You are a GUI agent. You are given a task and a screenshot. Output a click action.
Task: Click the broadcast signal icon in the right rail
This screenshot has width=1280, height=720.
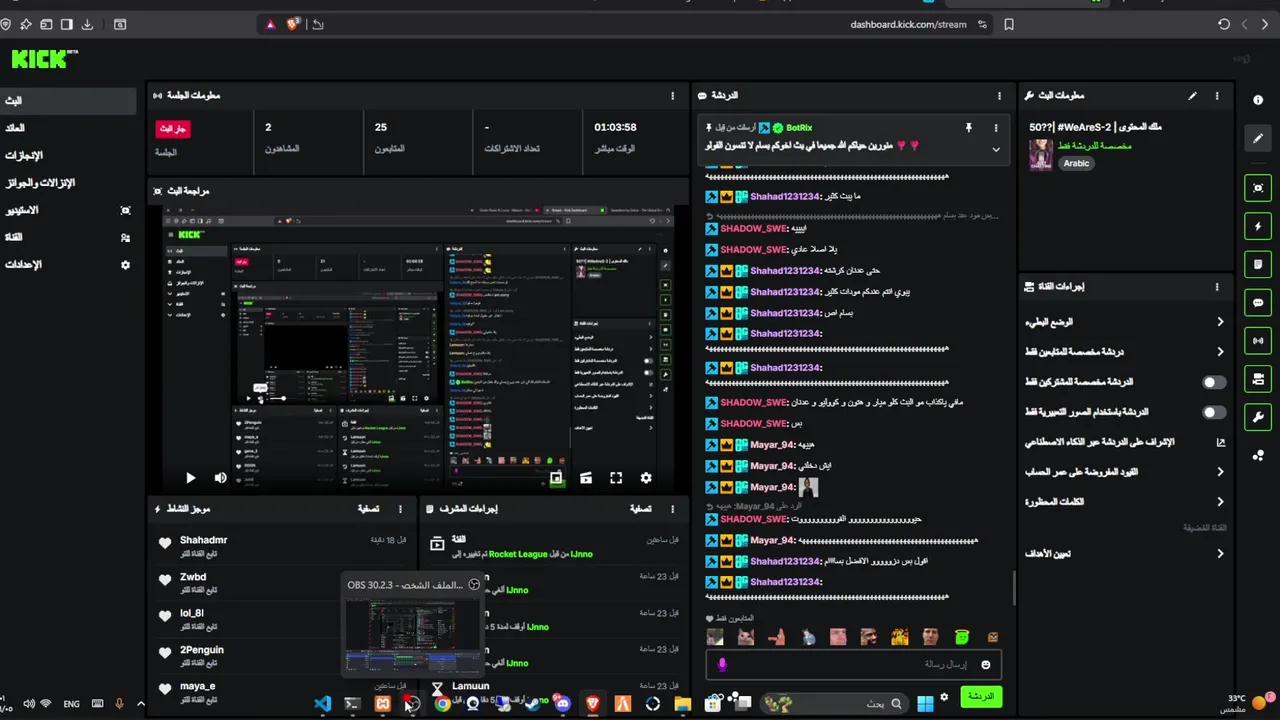click(x=1258, y=340)
